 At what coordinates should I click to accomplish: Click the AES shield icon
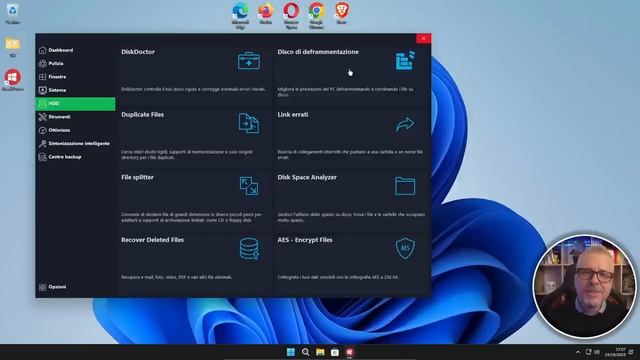pos(405,248)
